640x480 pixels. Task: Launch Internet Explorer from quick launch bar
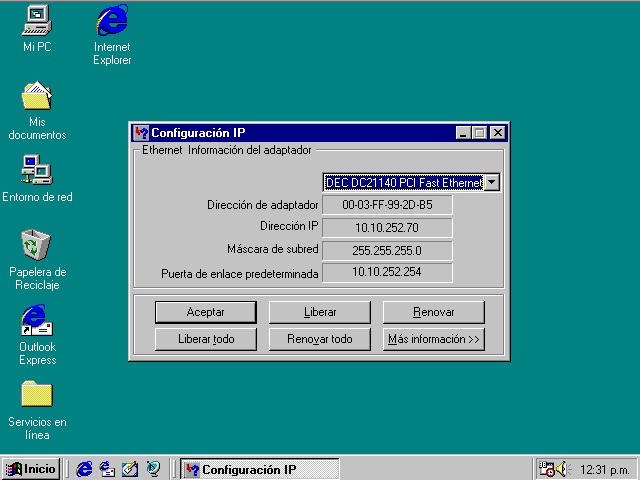(85, 469)
